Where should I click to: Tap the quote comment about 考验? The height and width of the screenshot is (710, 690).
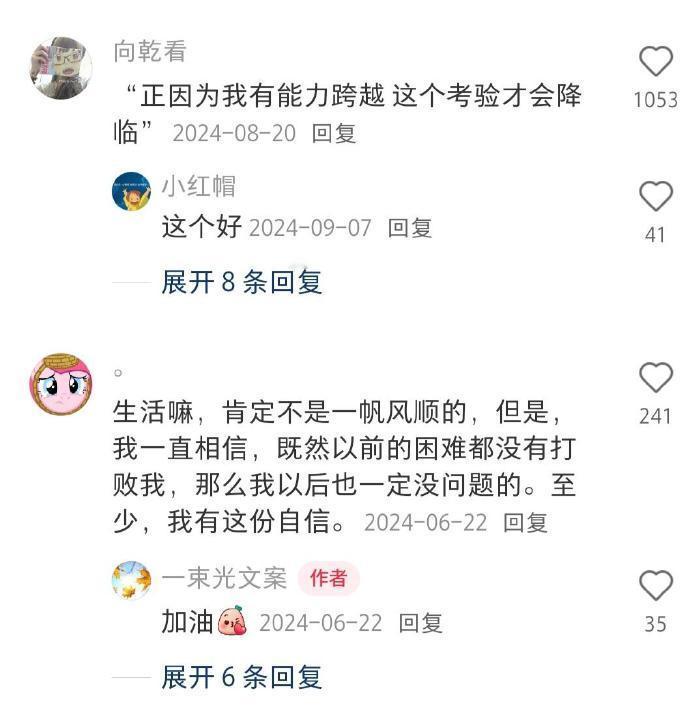[347, 113]
